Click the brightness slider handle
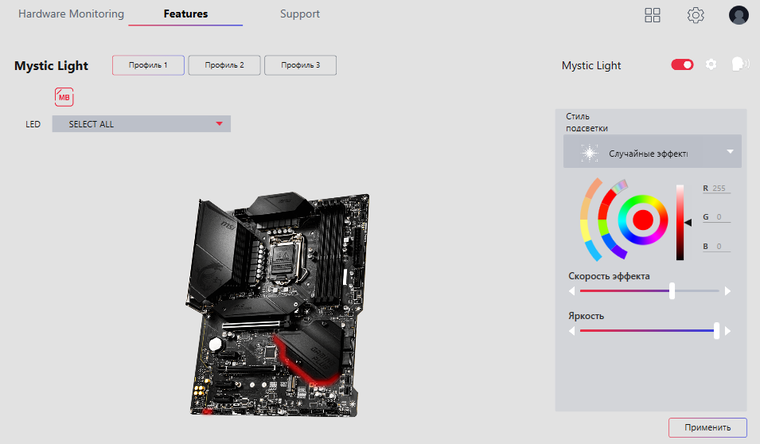The height and width of the screenshot is (444, 760). point(716,331)
